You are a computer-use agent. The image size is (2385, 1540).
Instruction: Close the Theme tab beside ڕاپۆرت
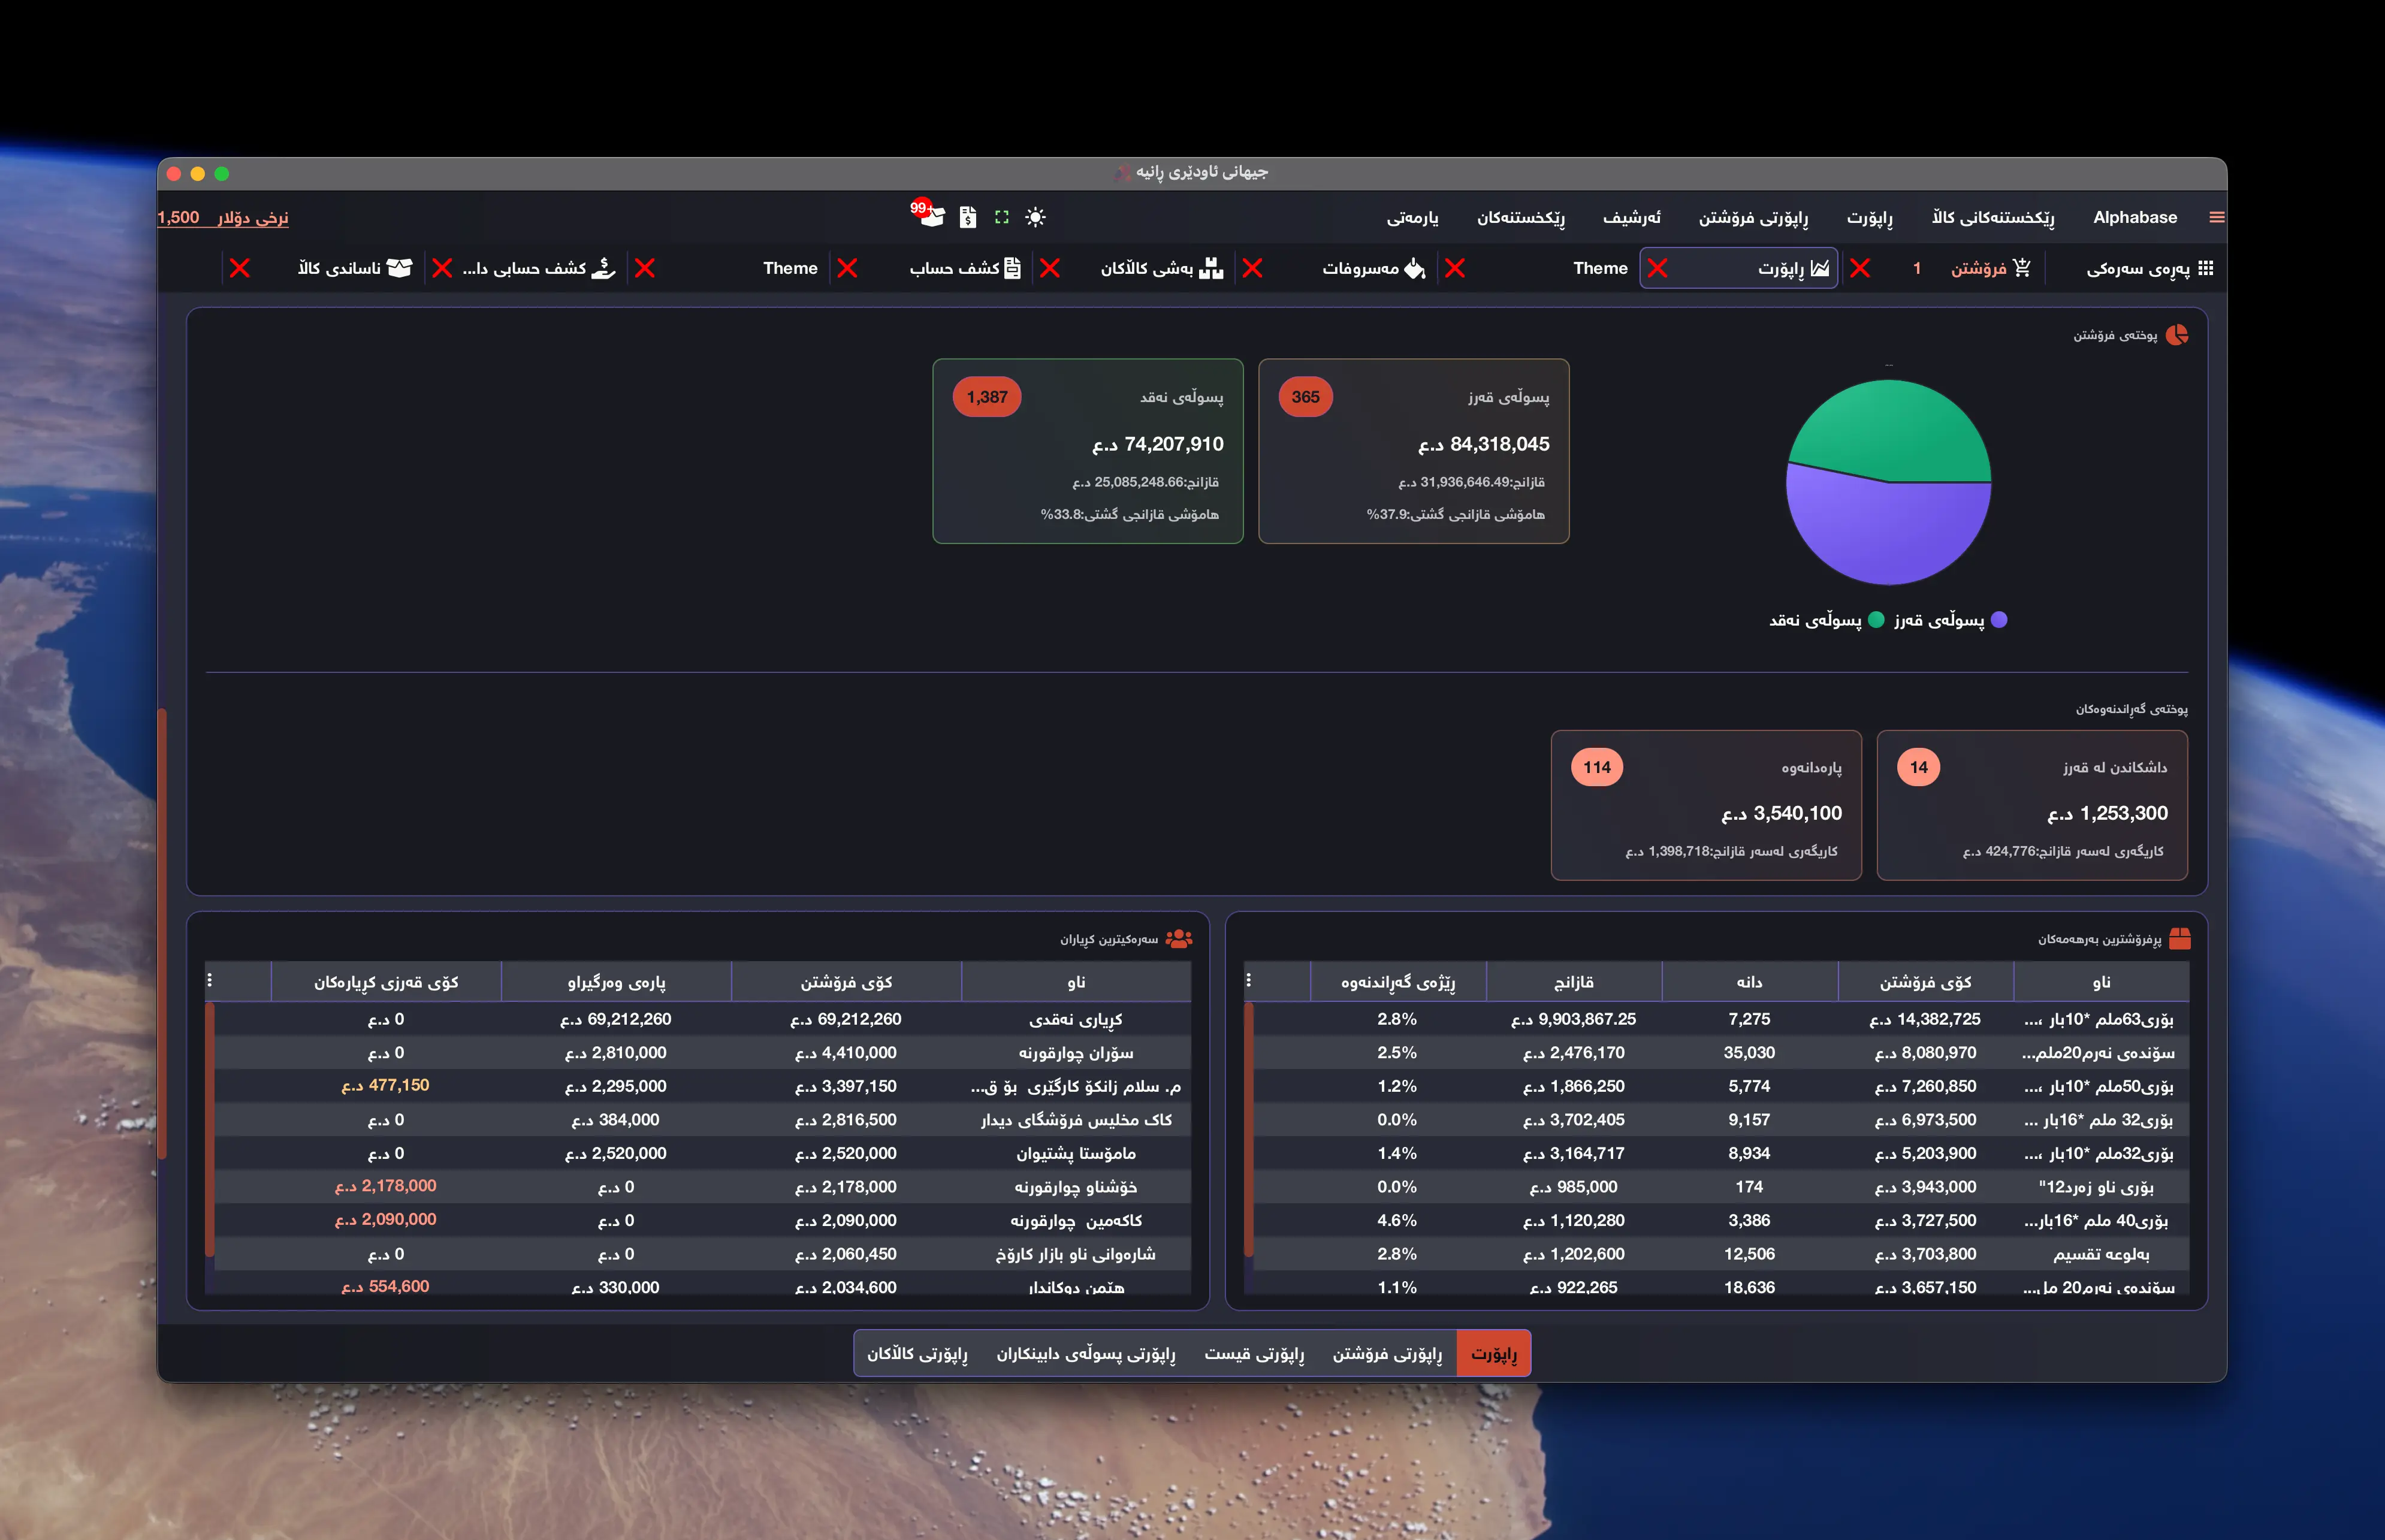[1455, 268]
